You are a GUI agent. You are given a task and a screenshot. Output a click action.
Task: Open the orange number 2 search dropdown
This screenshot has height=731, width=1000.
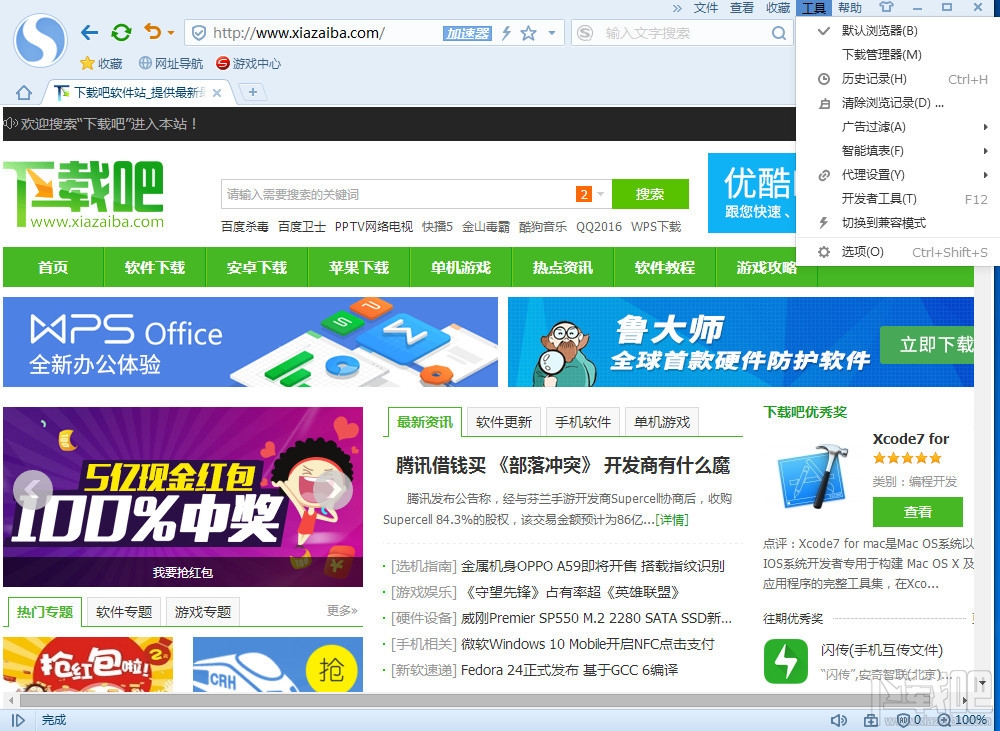tap(590, 195)
